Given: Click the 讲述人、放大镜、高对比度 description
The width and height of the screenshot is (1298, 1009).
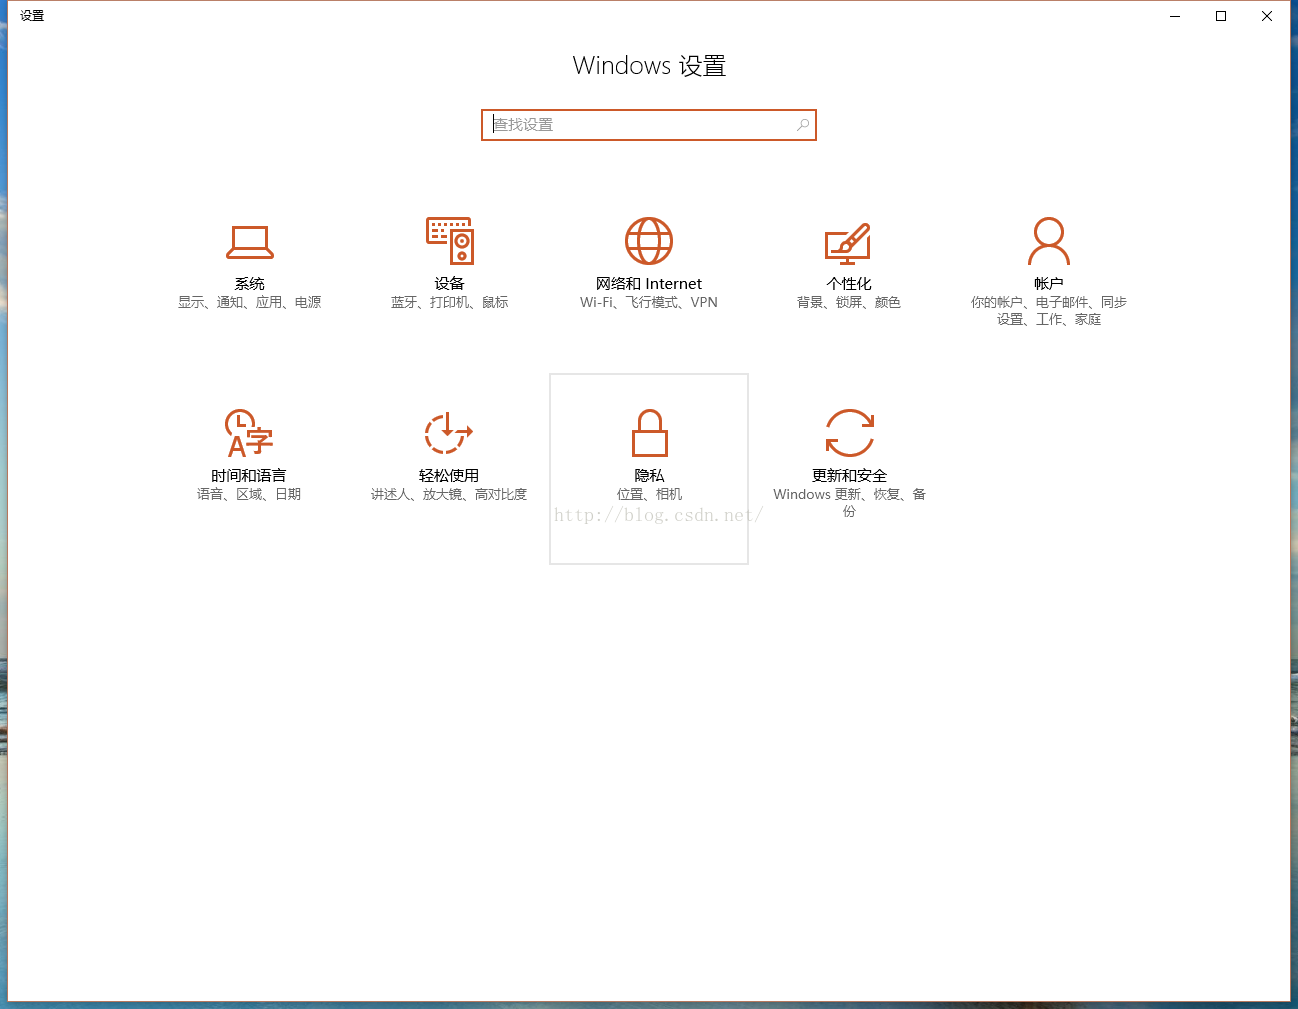Looking at the screenshot, I should point(449,494).
